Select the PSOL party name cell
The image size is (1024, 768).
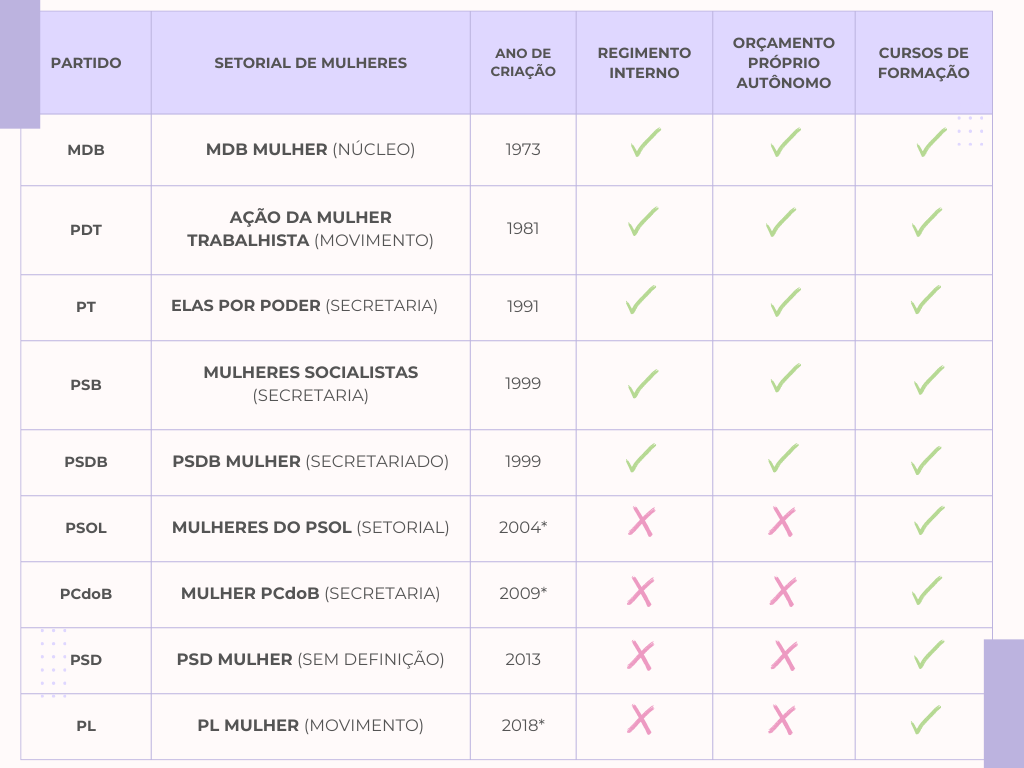click(x=86, y=528)
